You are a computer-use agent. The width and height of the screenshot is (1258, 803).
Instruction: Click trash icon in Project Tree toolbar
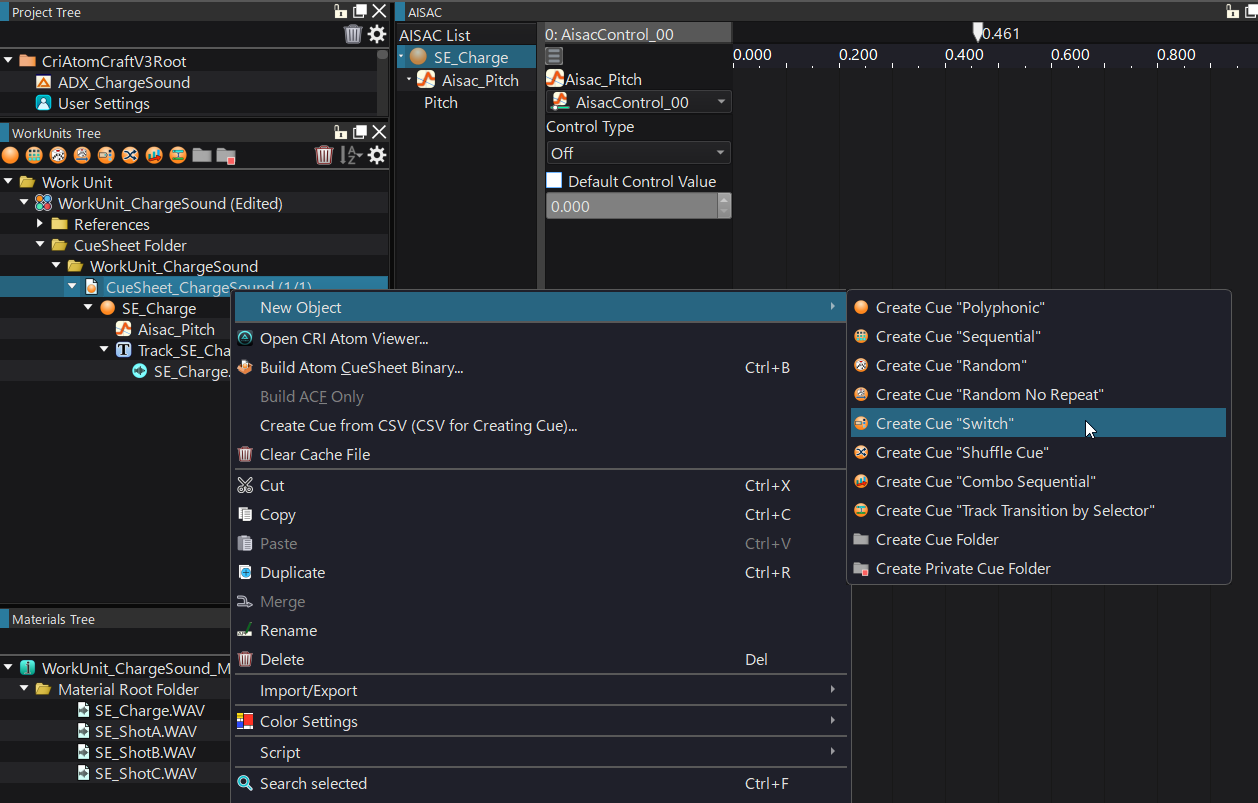tap(353, 35)
